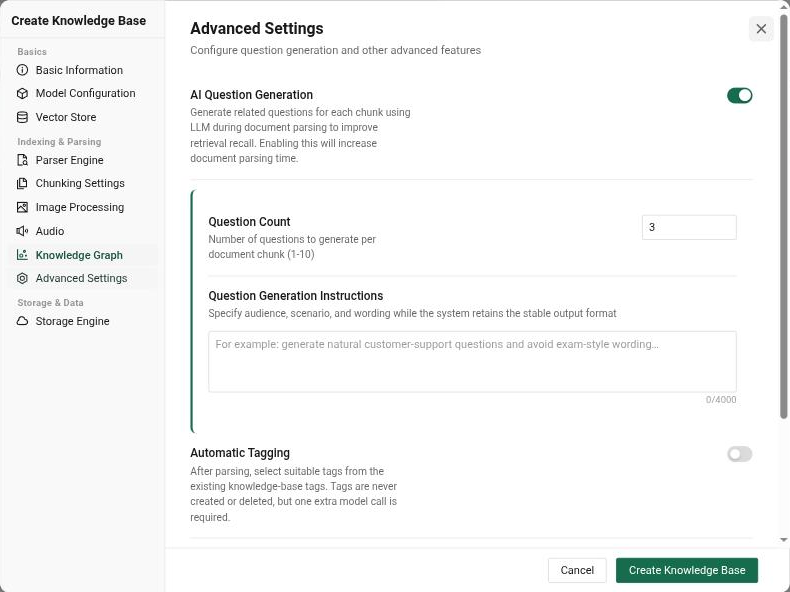Click the Create Knowledge Base button
790x592 pixels.
click(687, 570)
